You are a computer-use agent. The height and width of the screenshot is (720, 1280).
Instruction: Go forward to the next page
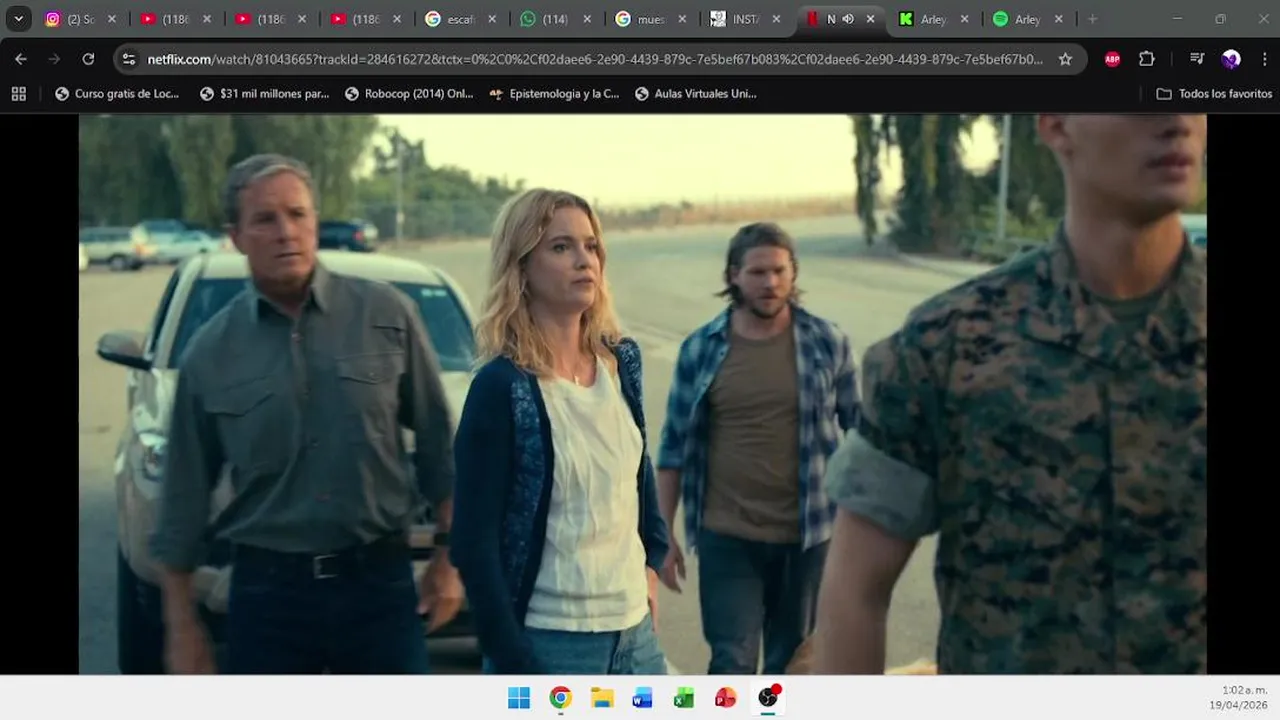54,59
